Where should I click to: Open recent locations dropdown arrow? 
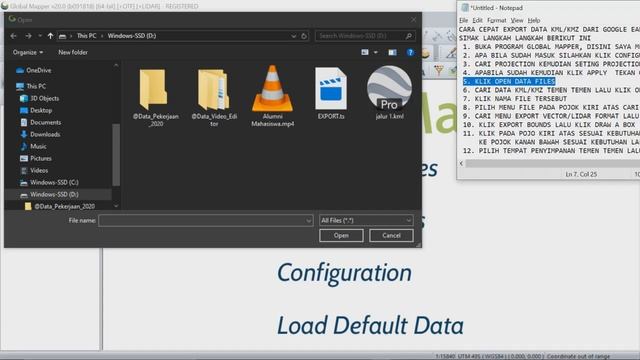pyautogui.click(x=40, y=36)
